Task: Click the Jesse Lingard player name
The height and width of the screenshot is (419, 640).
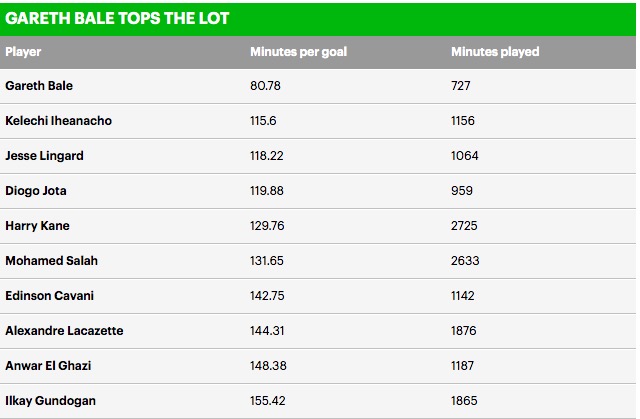Action: point(44,156)
